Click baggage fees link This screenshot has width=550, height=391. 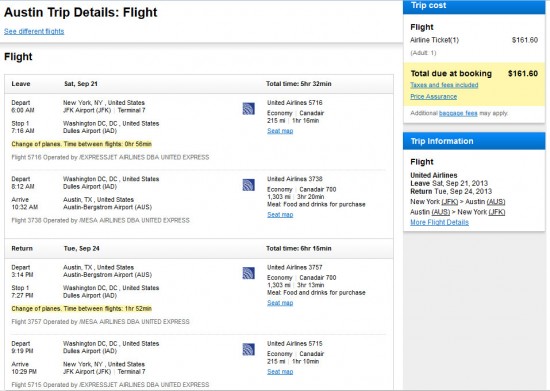coord(458,113)
